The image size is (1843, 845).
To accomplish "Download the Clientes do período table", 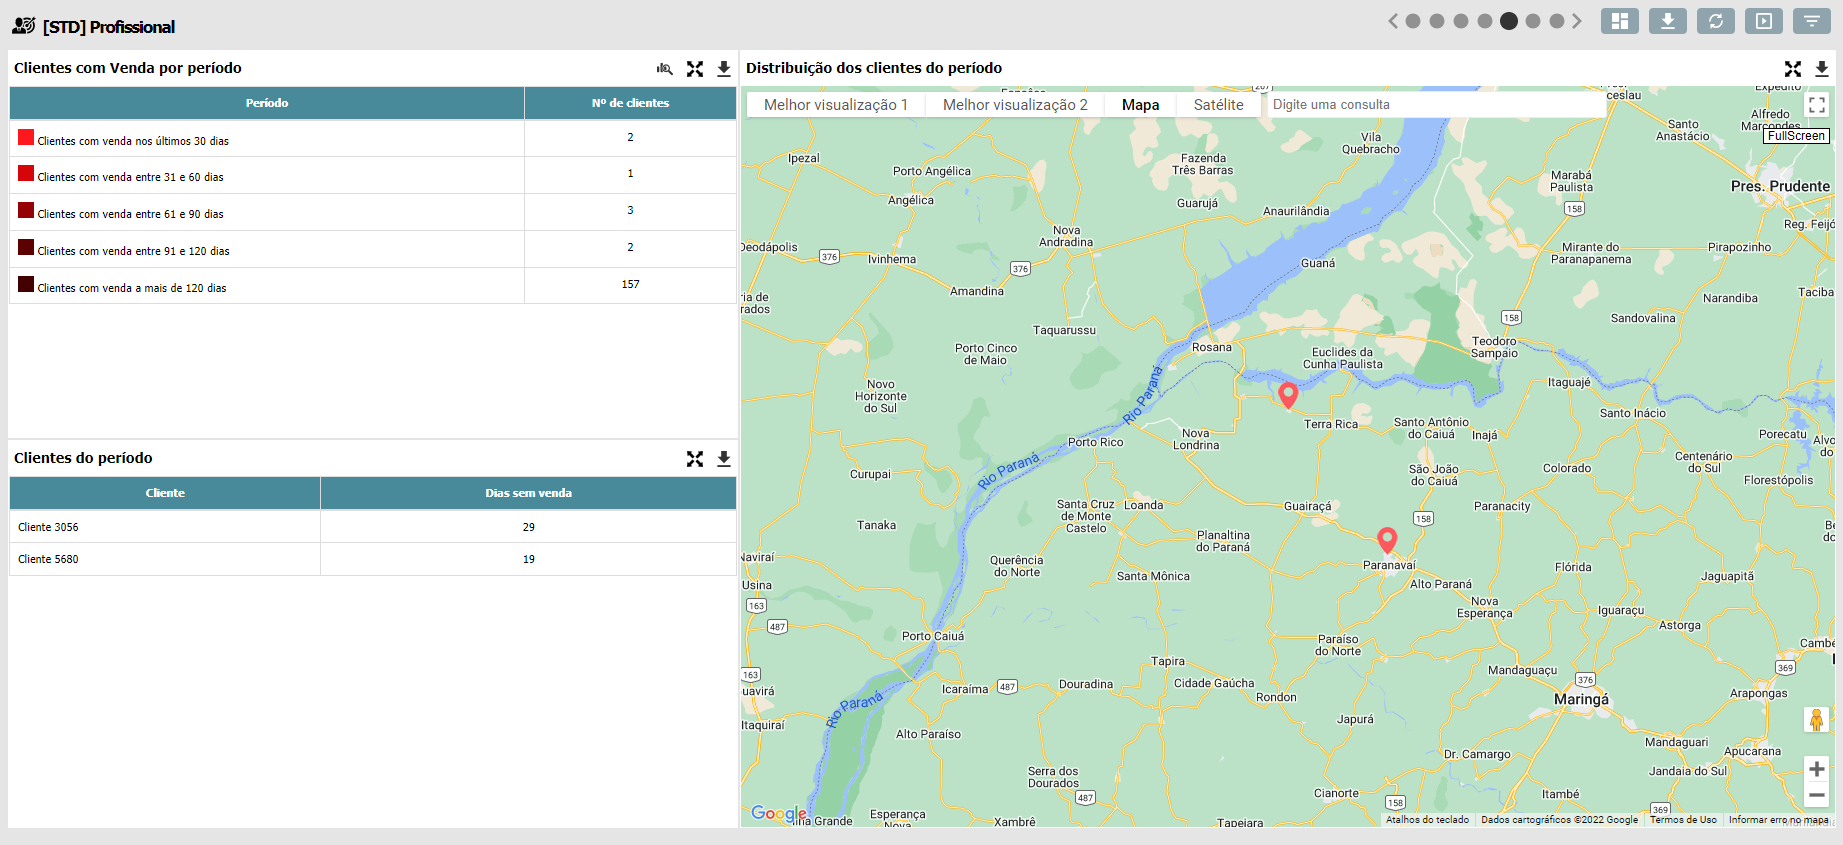I will (x=724, y=459).
